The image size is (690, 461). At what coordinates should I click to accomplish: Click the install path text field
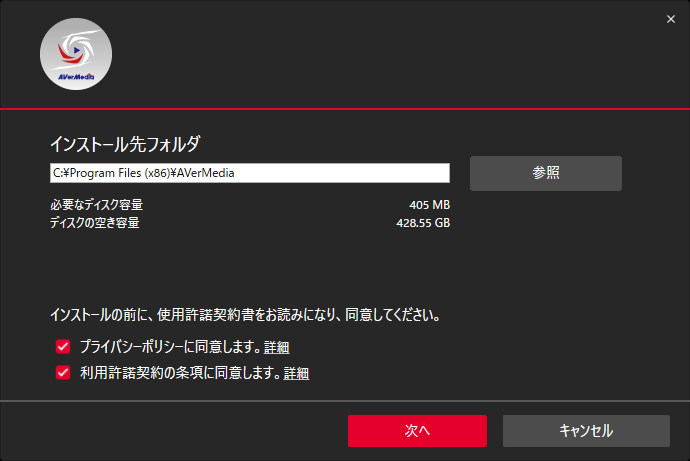pyautogui.click(x=250, y=173)
